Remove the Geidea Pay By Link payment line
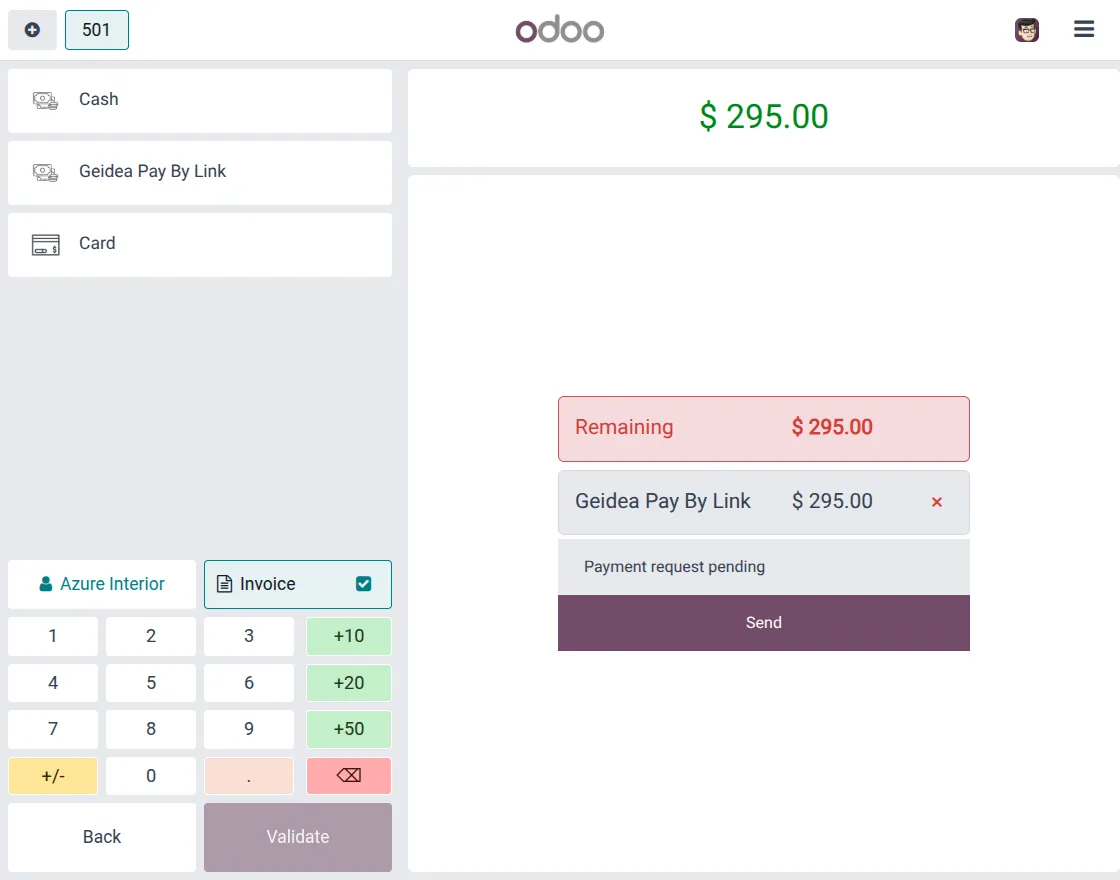 [x=937, y=502]
